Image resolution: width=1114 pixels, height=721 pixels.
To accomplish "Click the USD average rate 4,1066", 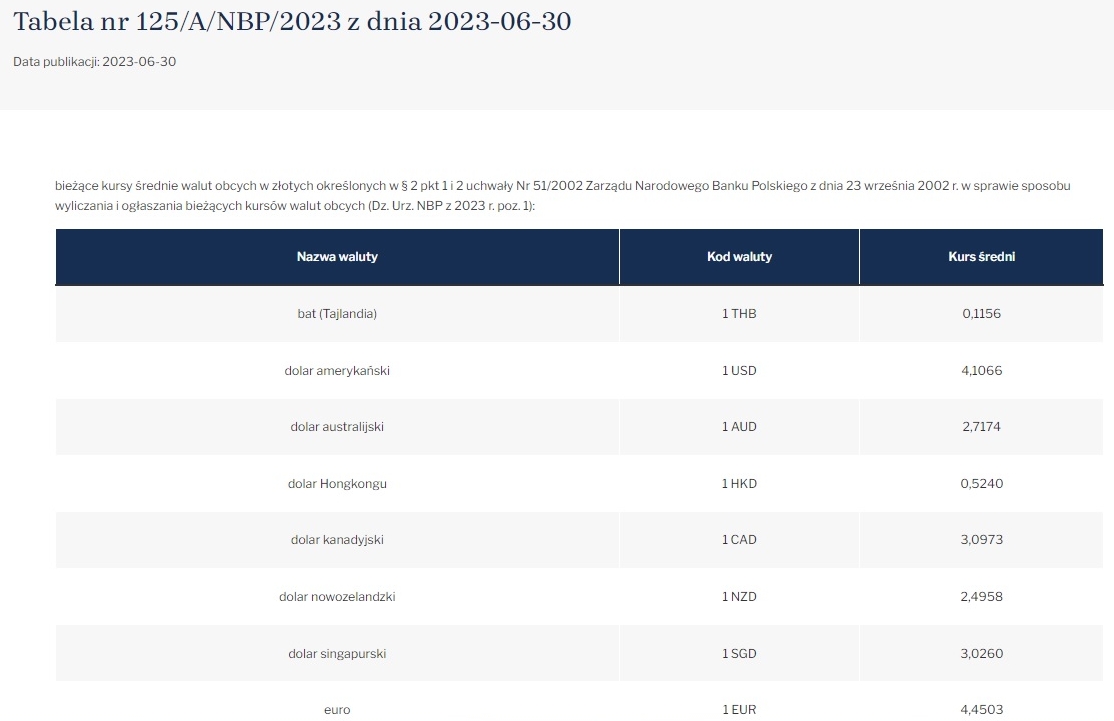I will coord(982,371).
